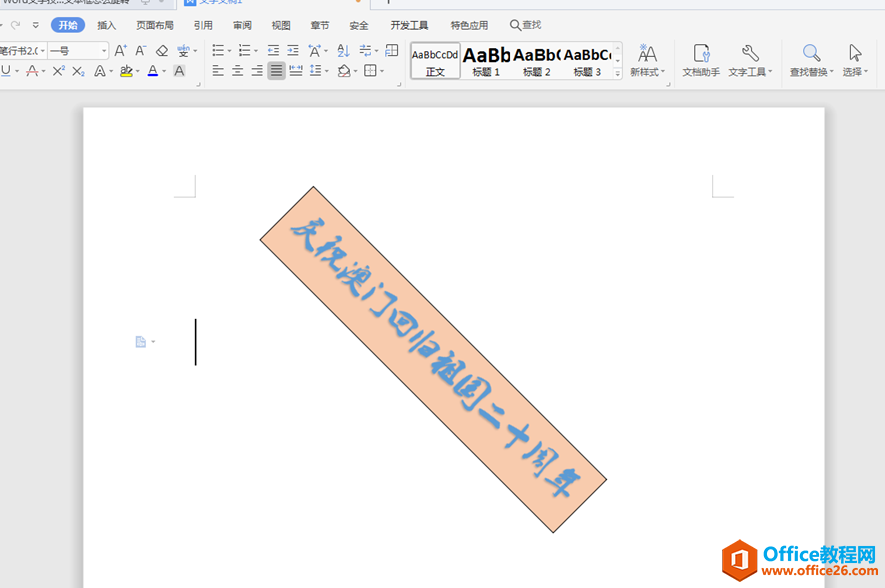Screen dimensions: 885x588
Task: Center the paragraph
Action: [238, 71]
